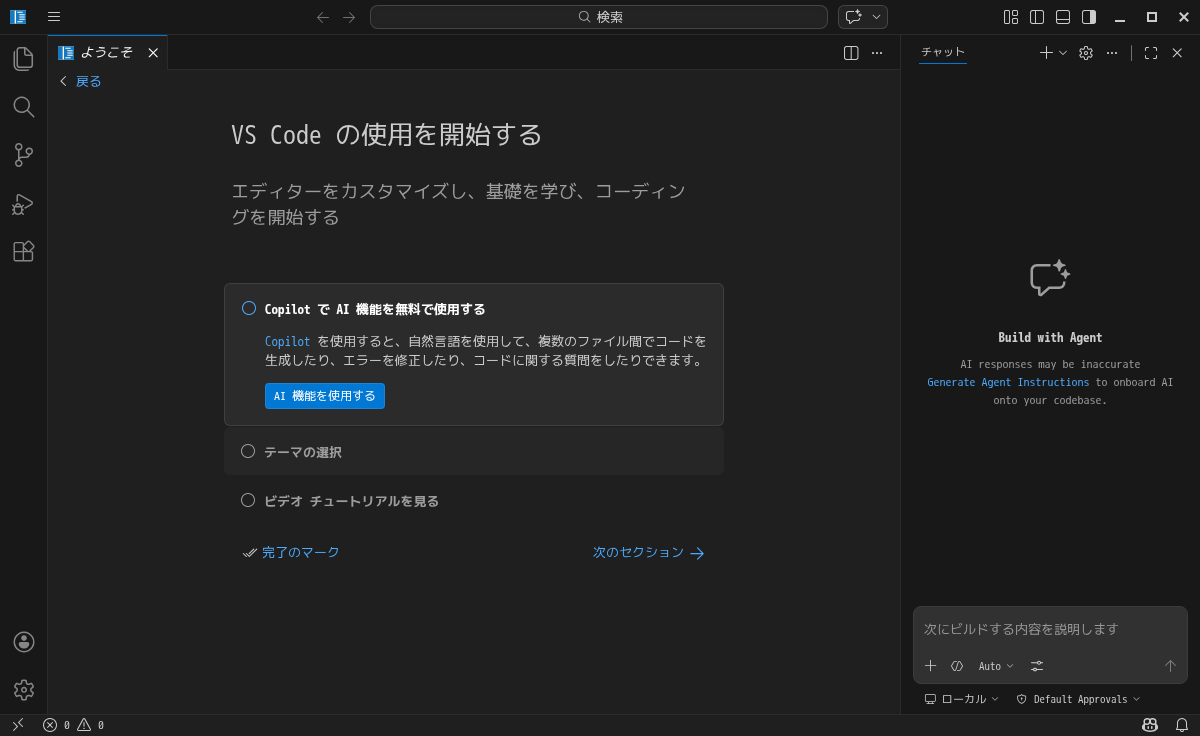Image resolution: width=1200 pixels, height=736 pixels.
Task: Open the chat tools configuration icon
Action: (x=1037, y=666)
